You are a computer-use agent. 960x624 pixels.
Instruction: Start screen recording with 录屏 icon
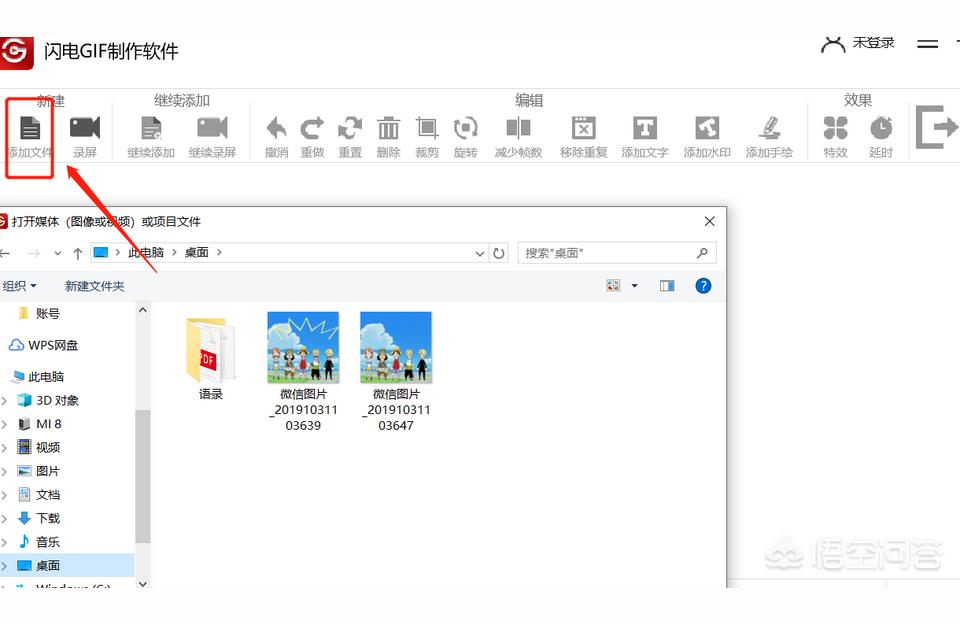tap(85, 130)
